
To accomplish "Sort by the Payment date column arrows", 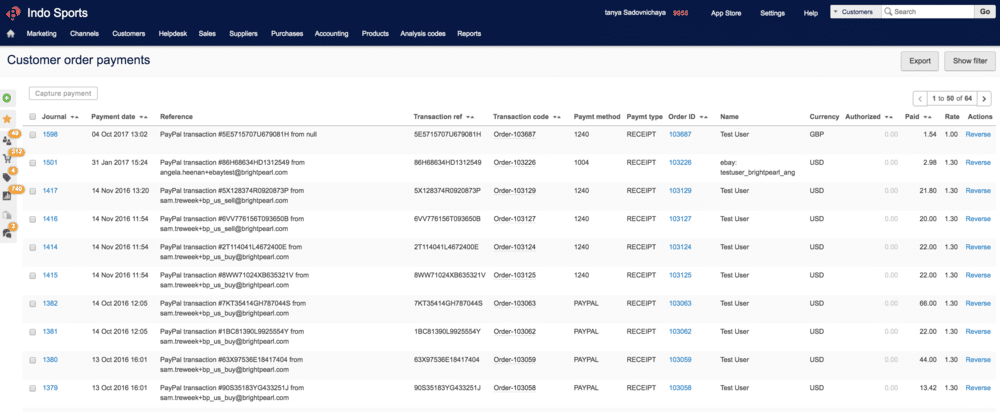I will point(143,117).
